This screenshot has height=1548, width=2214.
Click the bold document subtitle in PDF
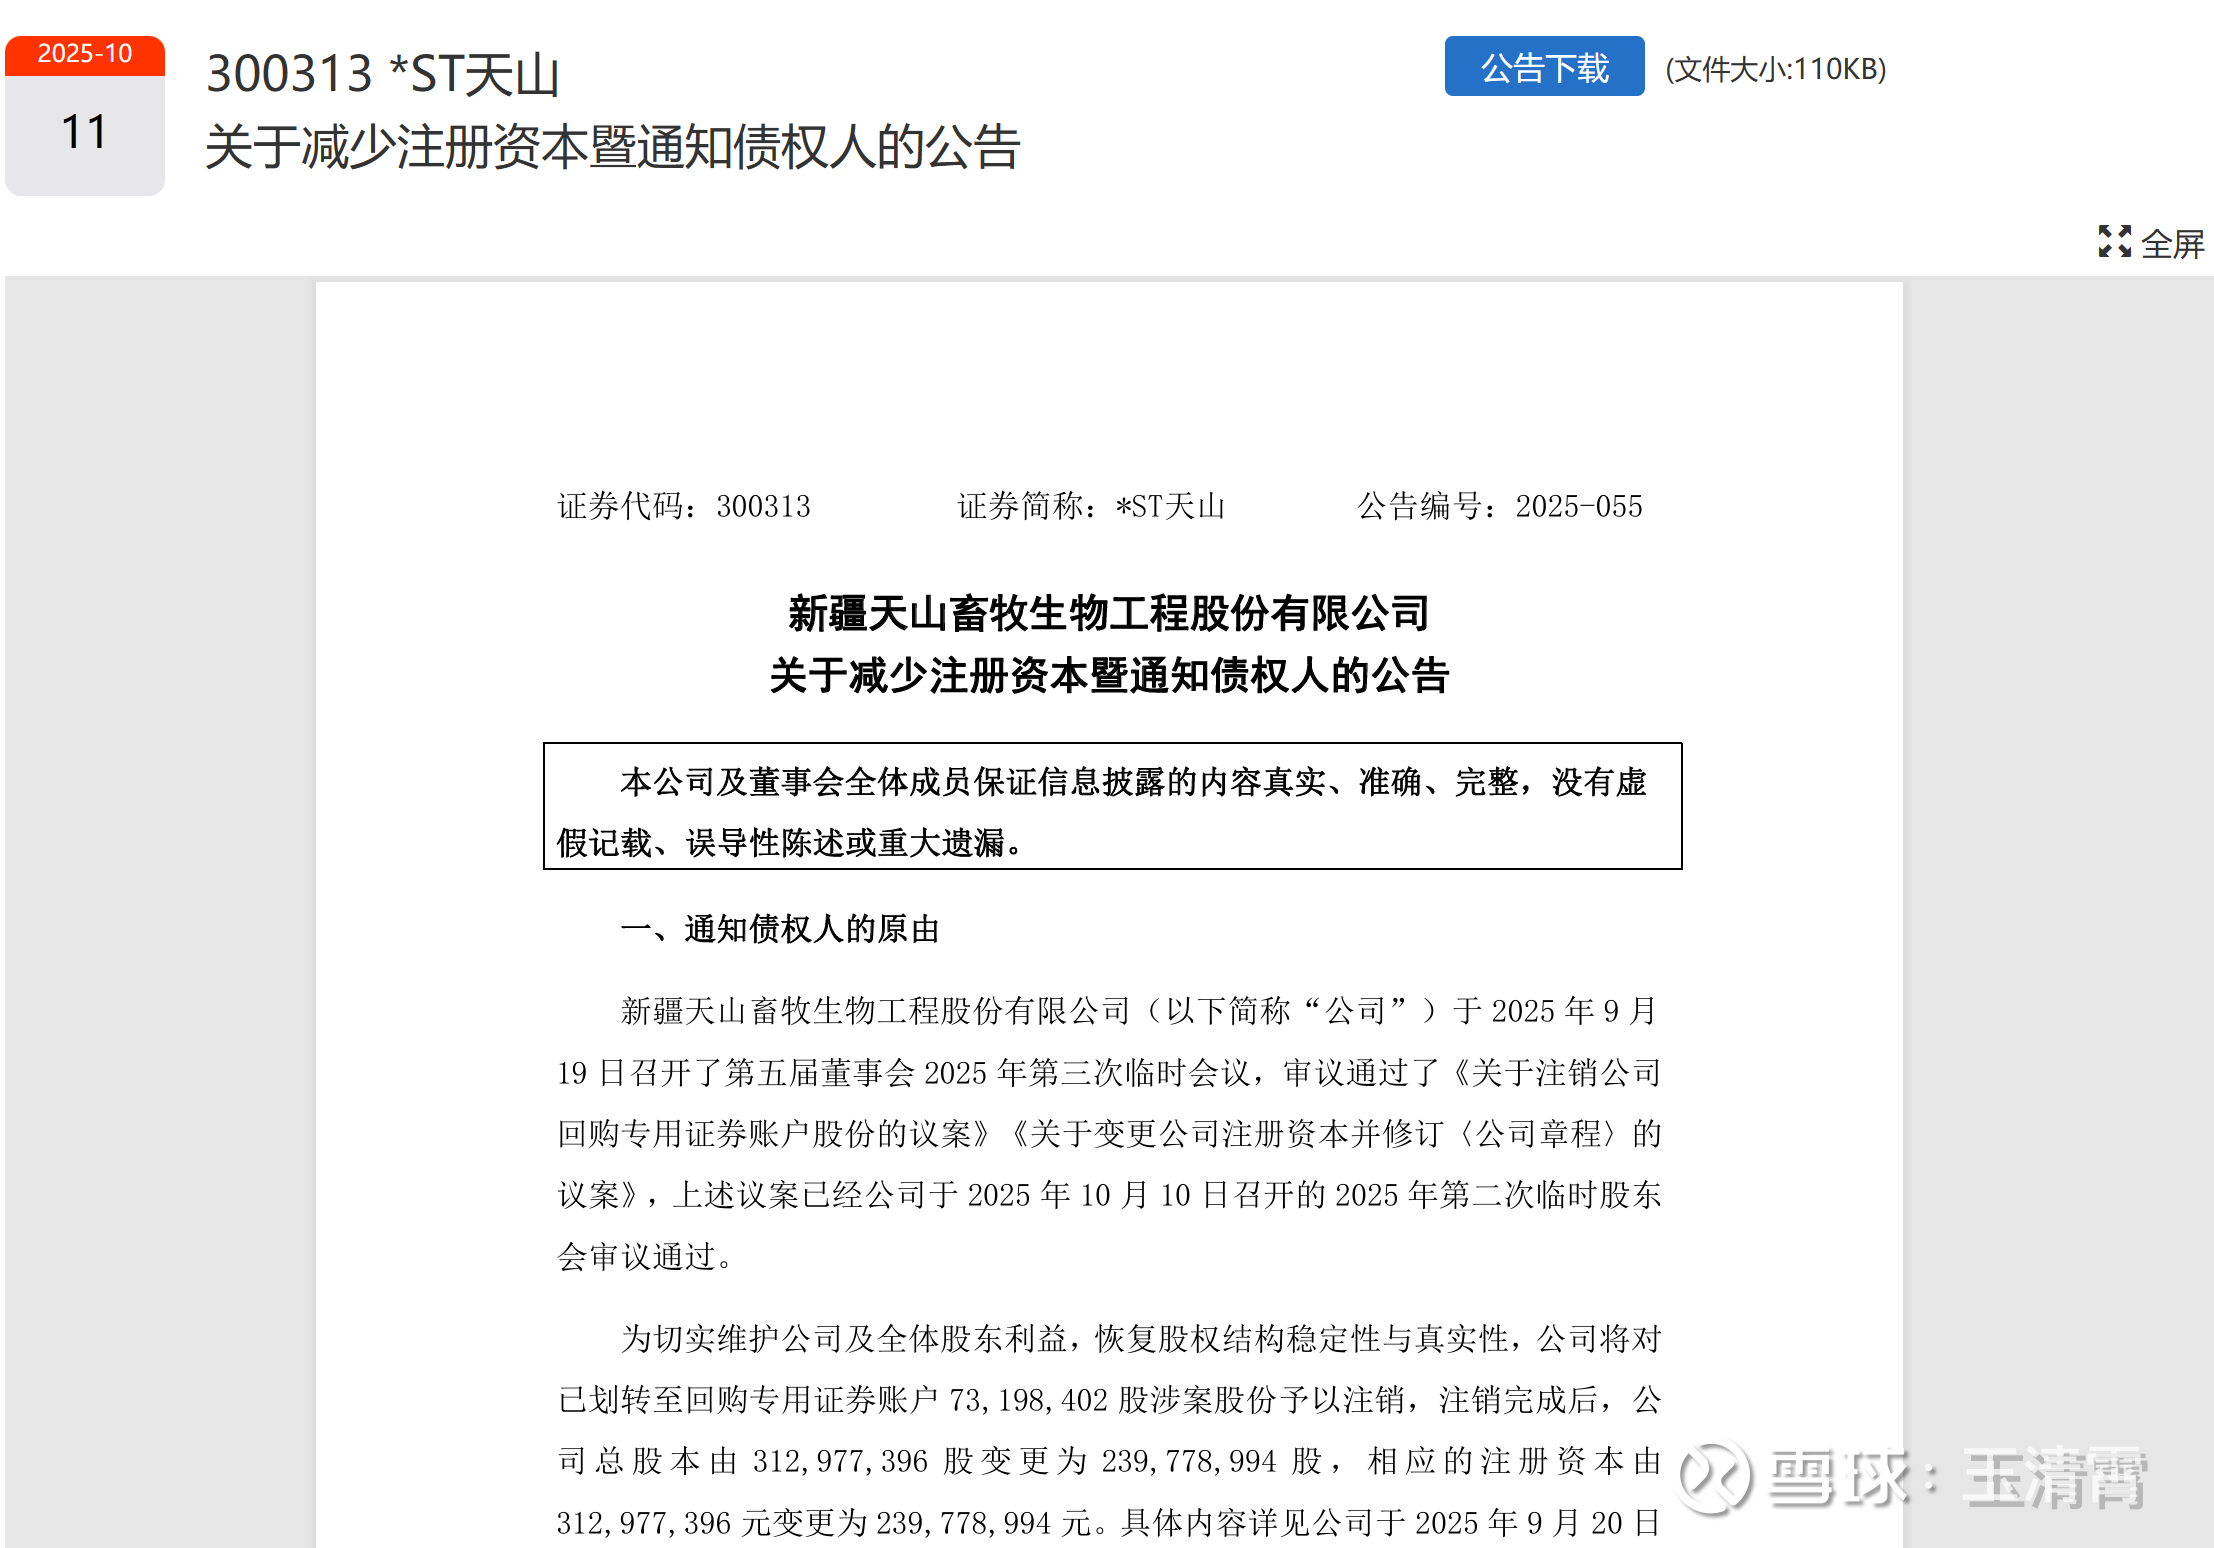[x=1109, y=675]
